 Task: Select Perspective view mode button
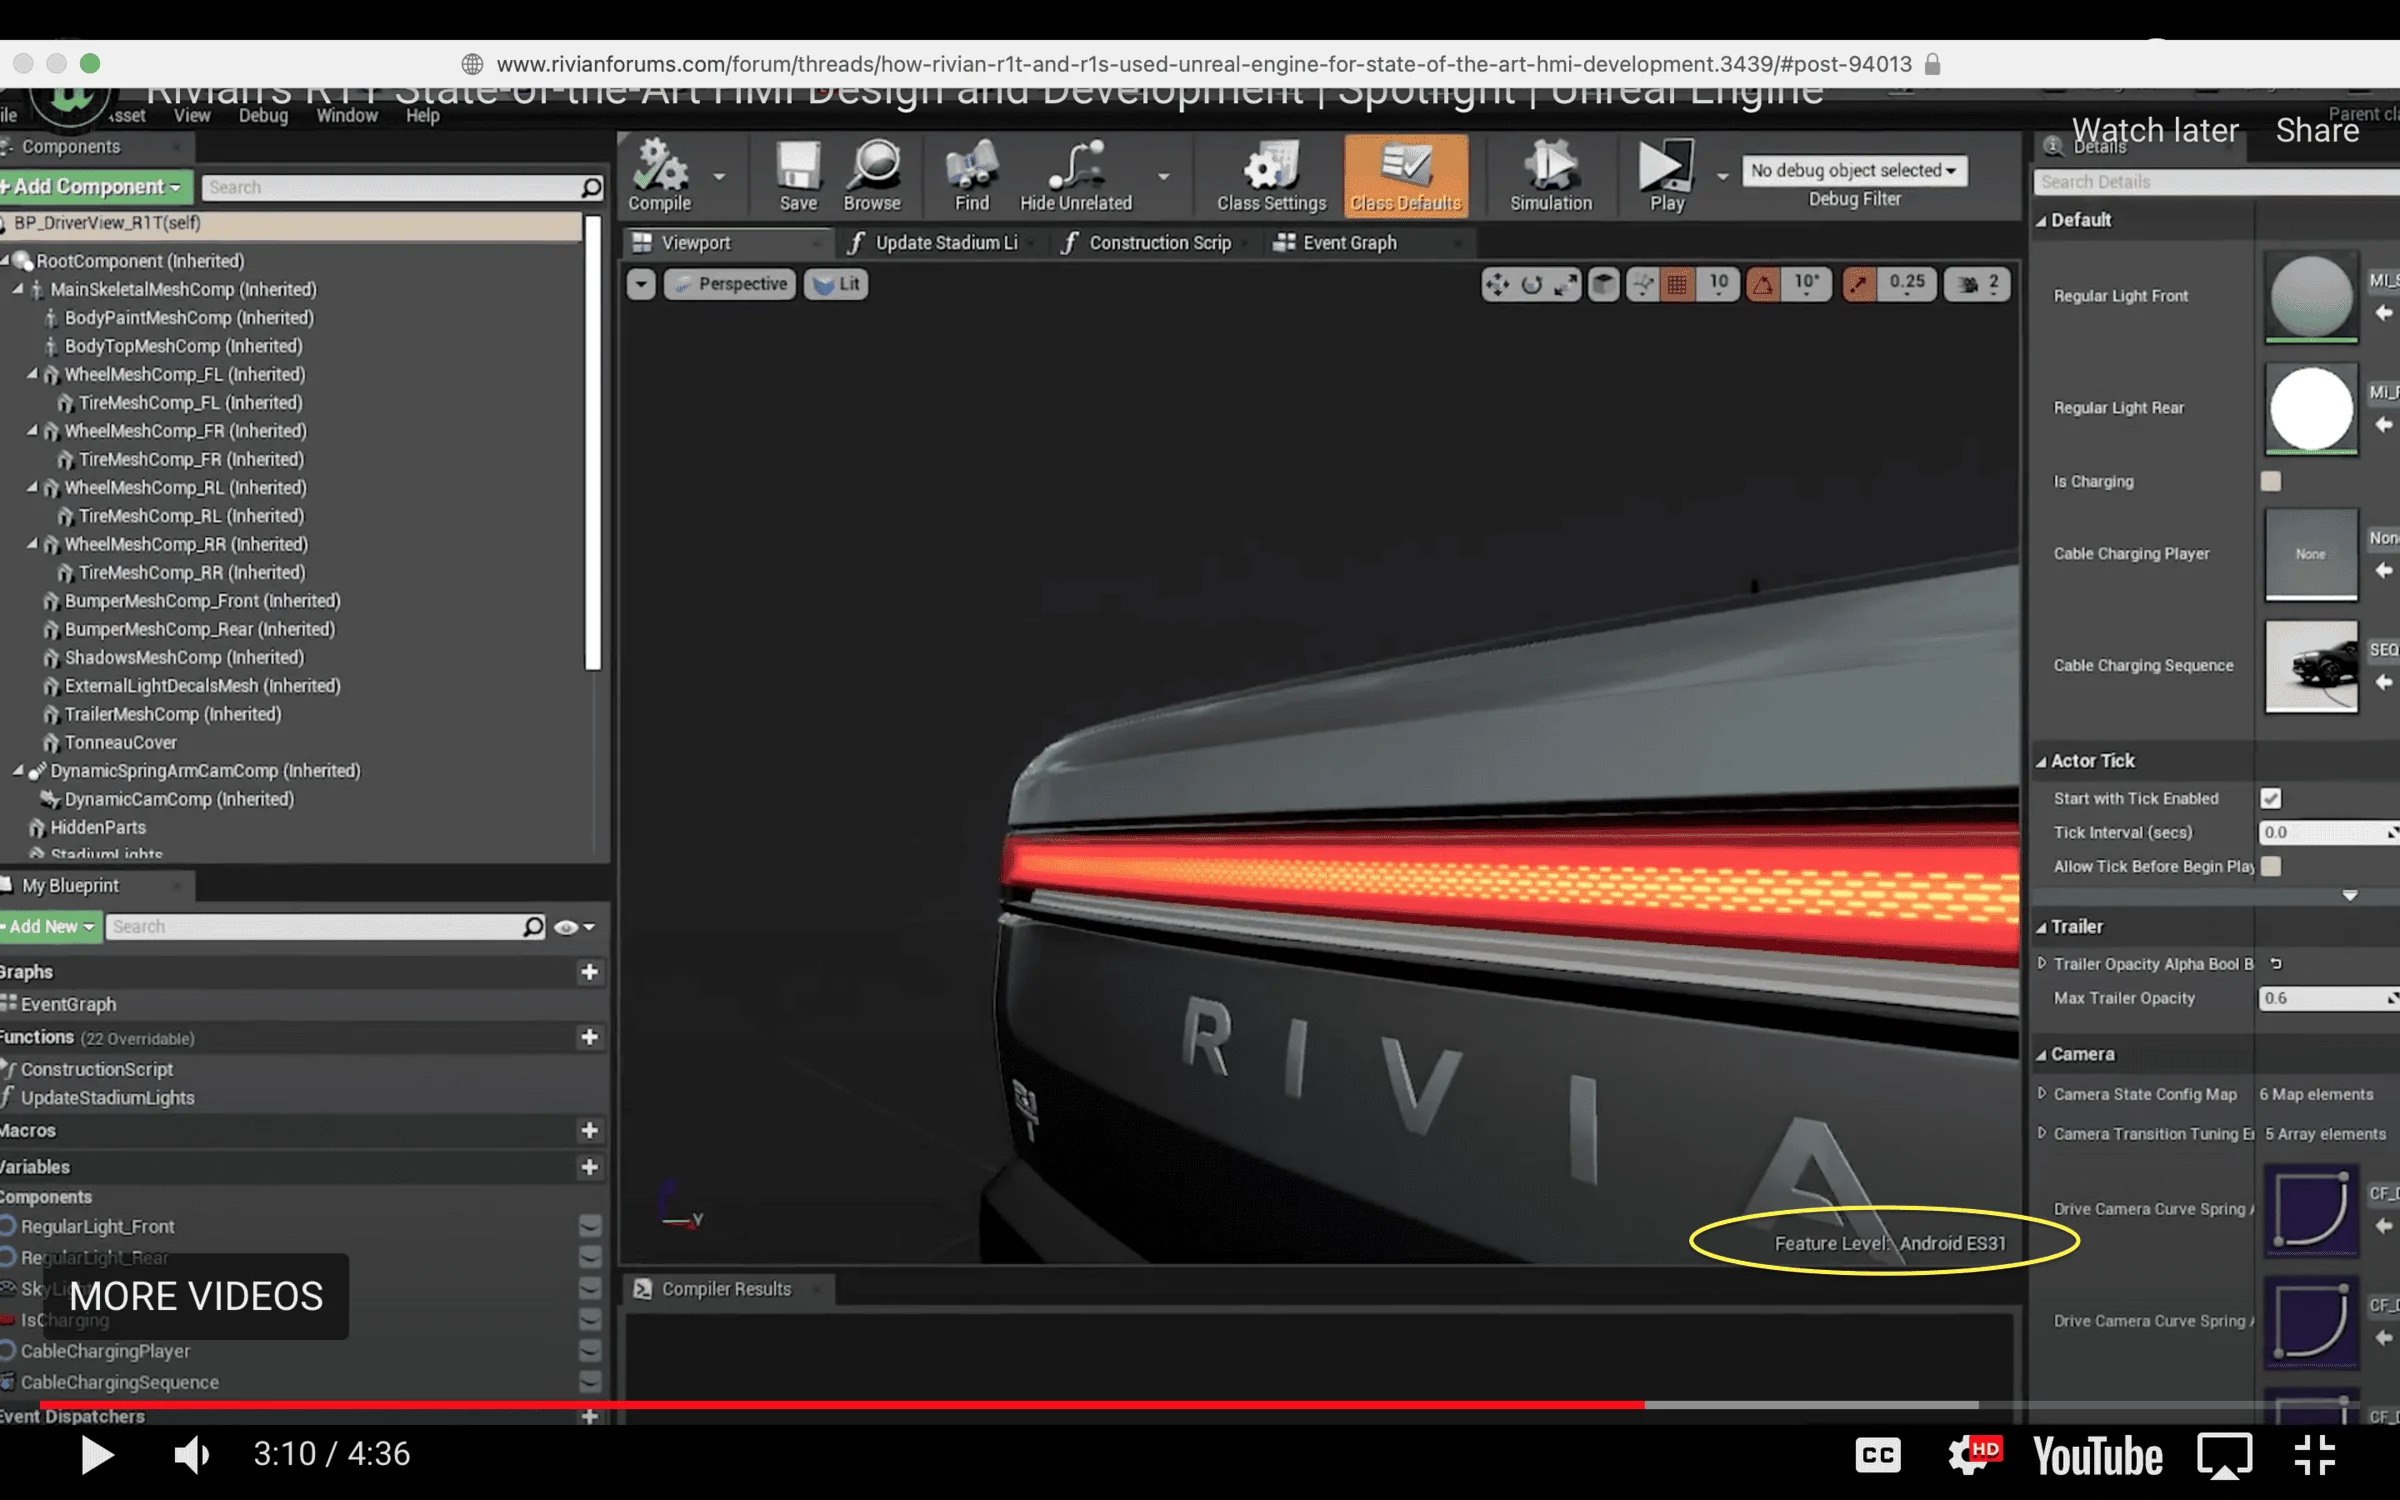(x=730, y=285)
